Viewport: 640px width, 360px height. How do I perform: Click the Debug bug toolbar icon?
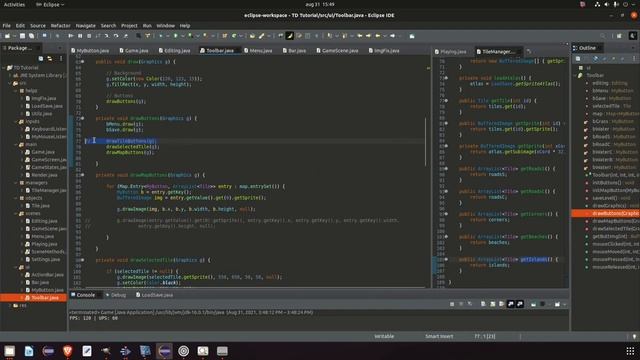pyautogui.click(x=160, y=36)
